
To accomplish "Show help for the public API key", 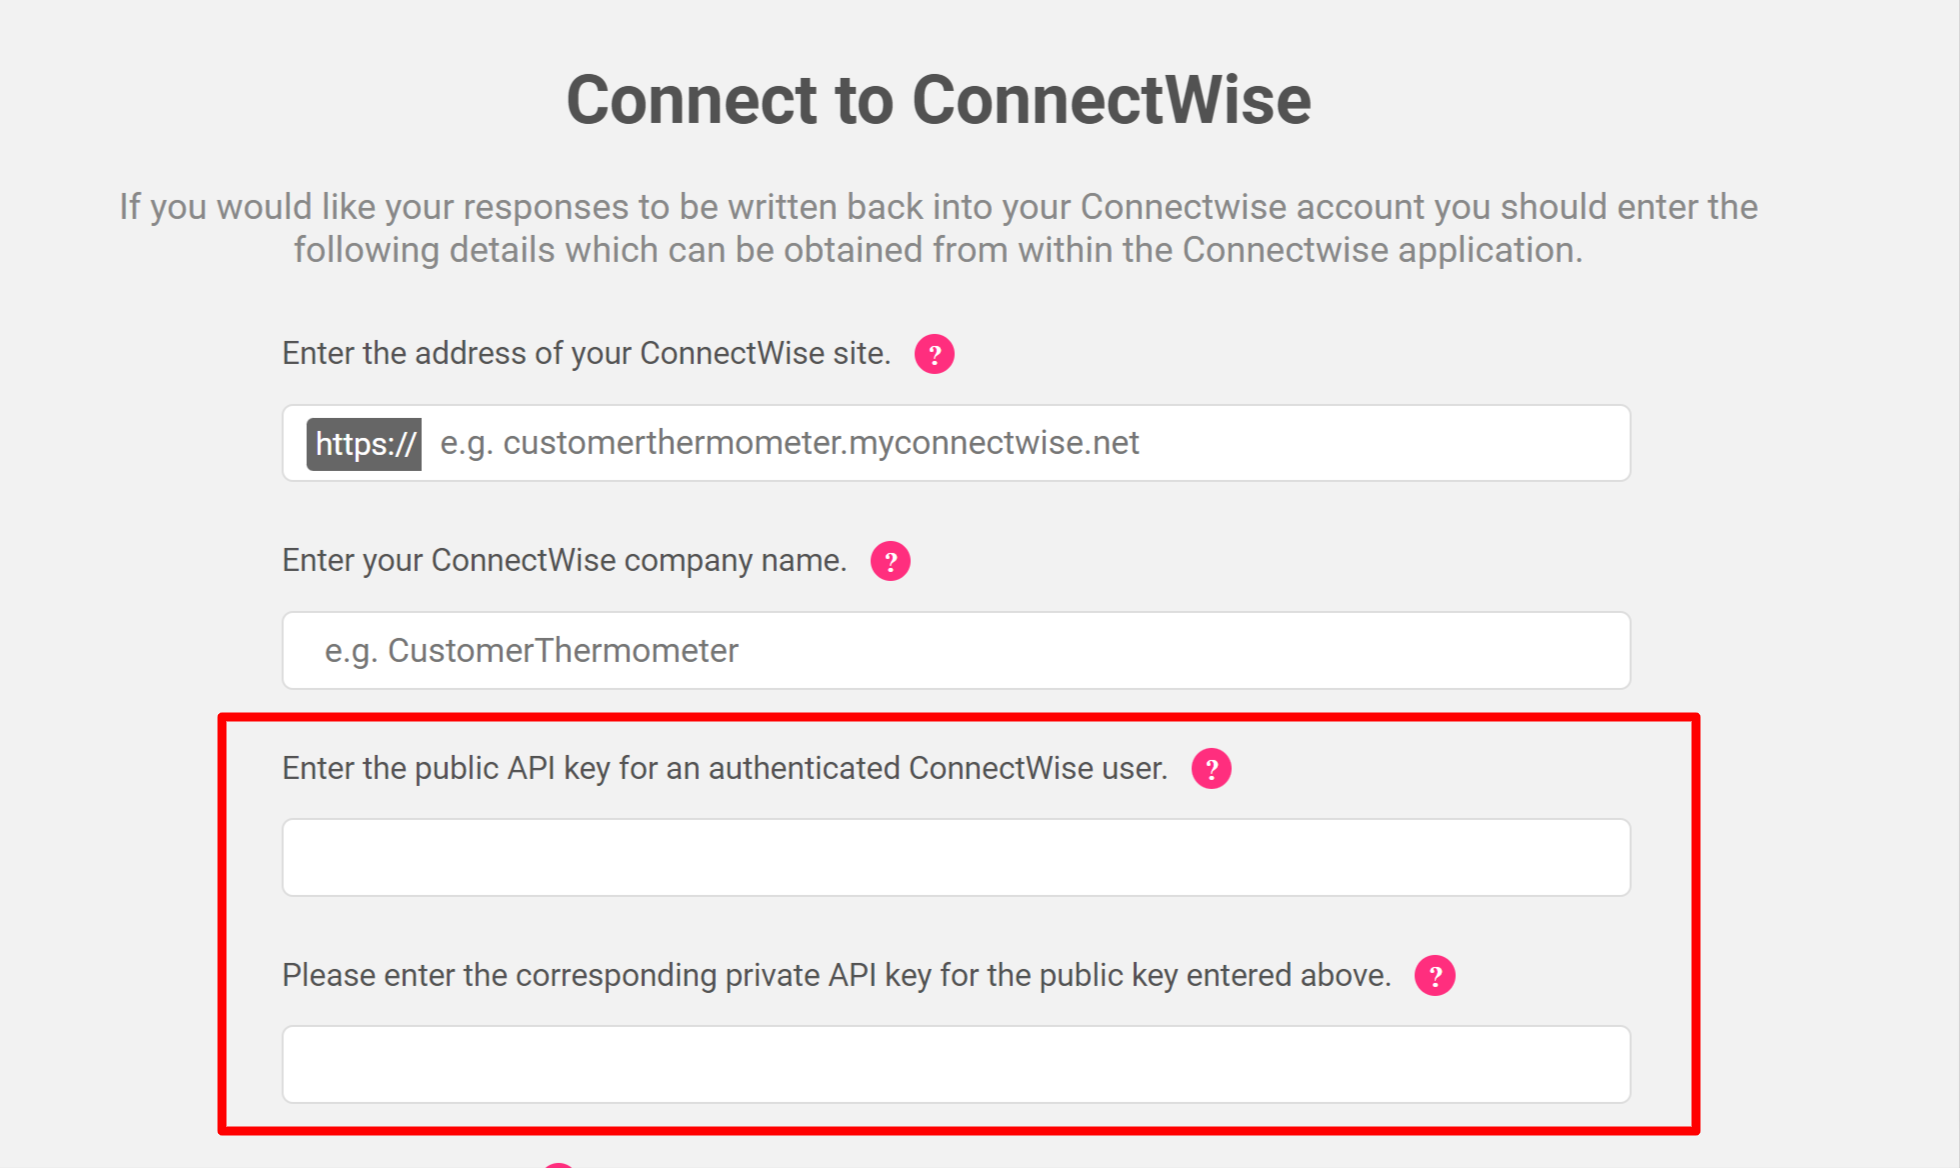I will click(x=1211, y=769).
